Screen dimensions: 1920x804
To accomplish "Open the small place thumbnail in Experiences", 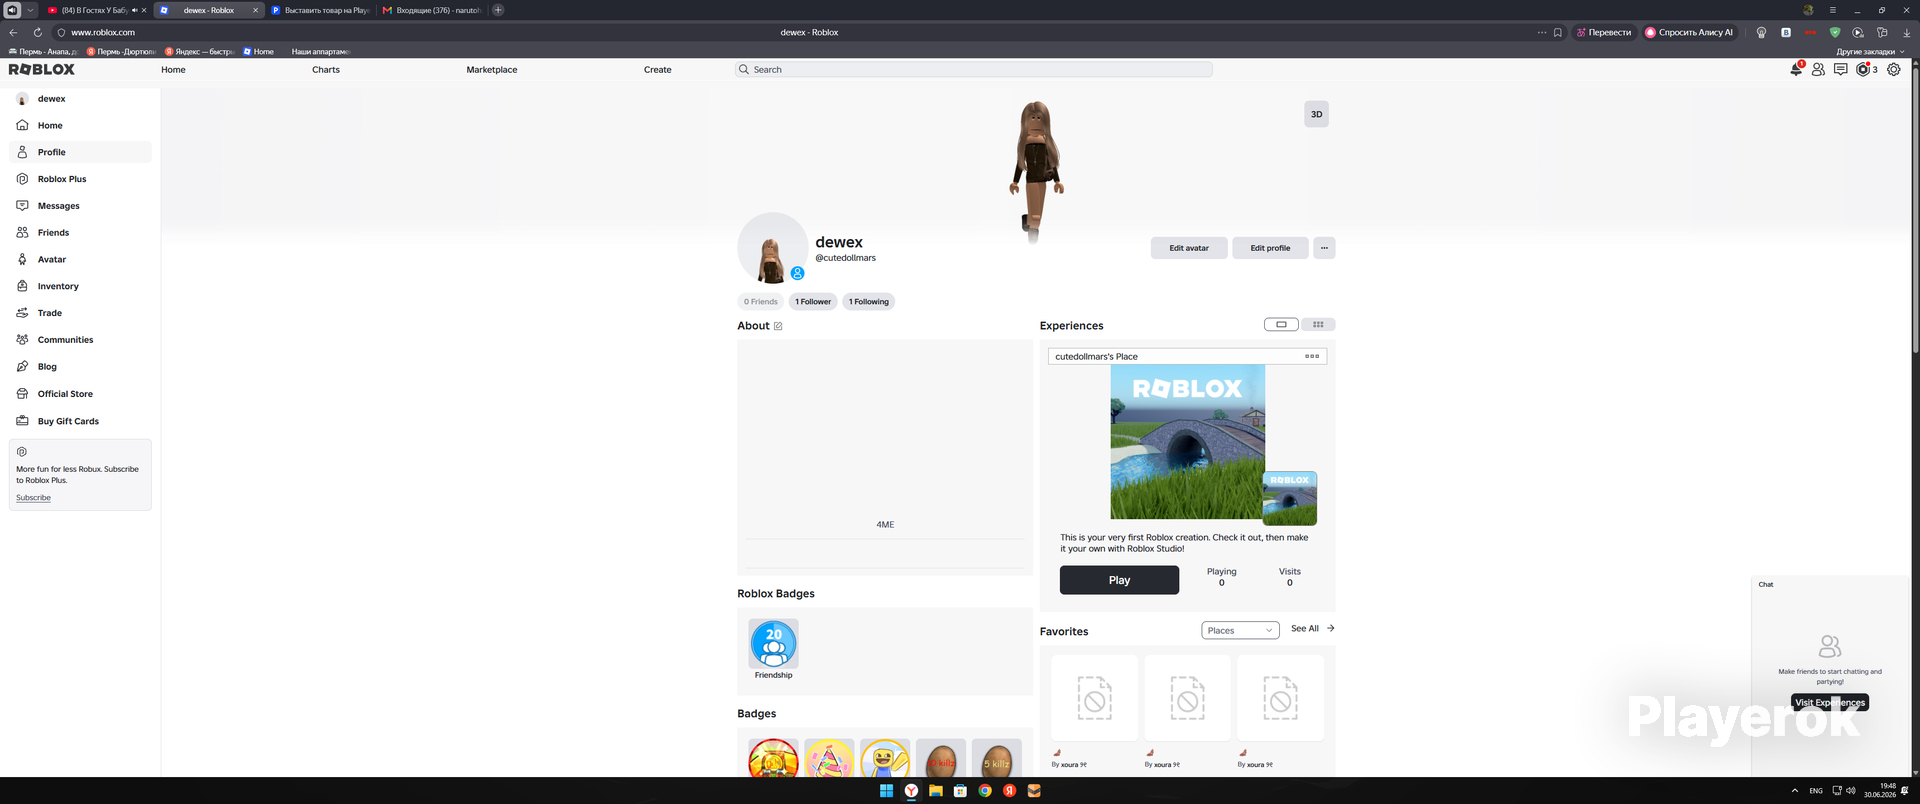I will (x=1290, y=498).
